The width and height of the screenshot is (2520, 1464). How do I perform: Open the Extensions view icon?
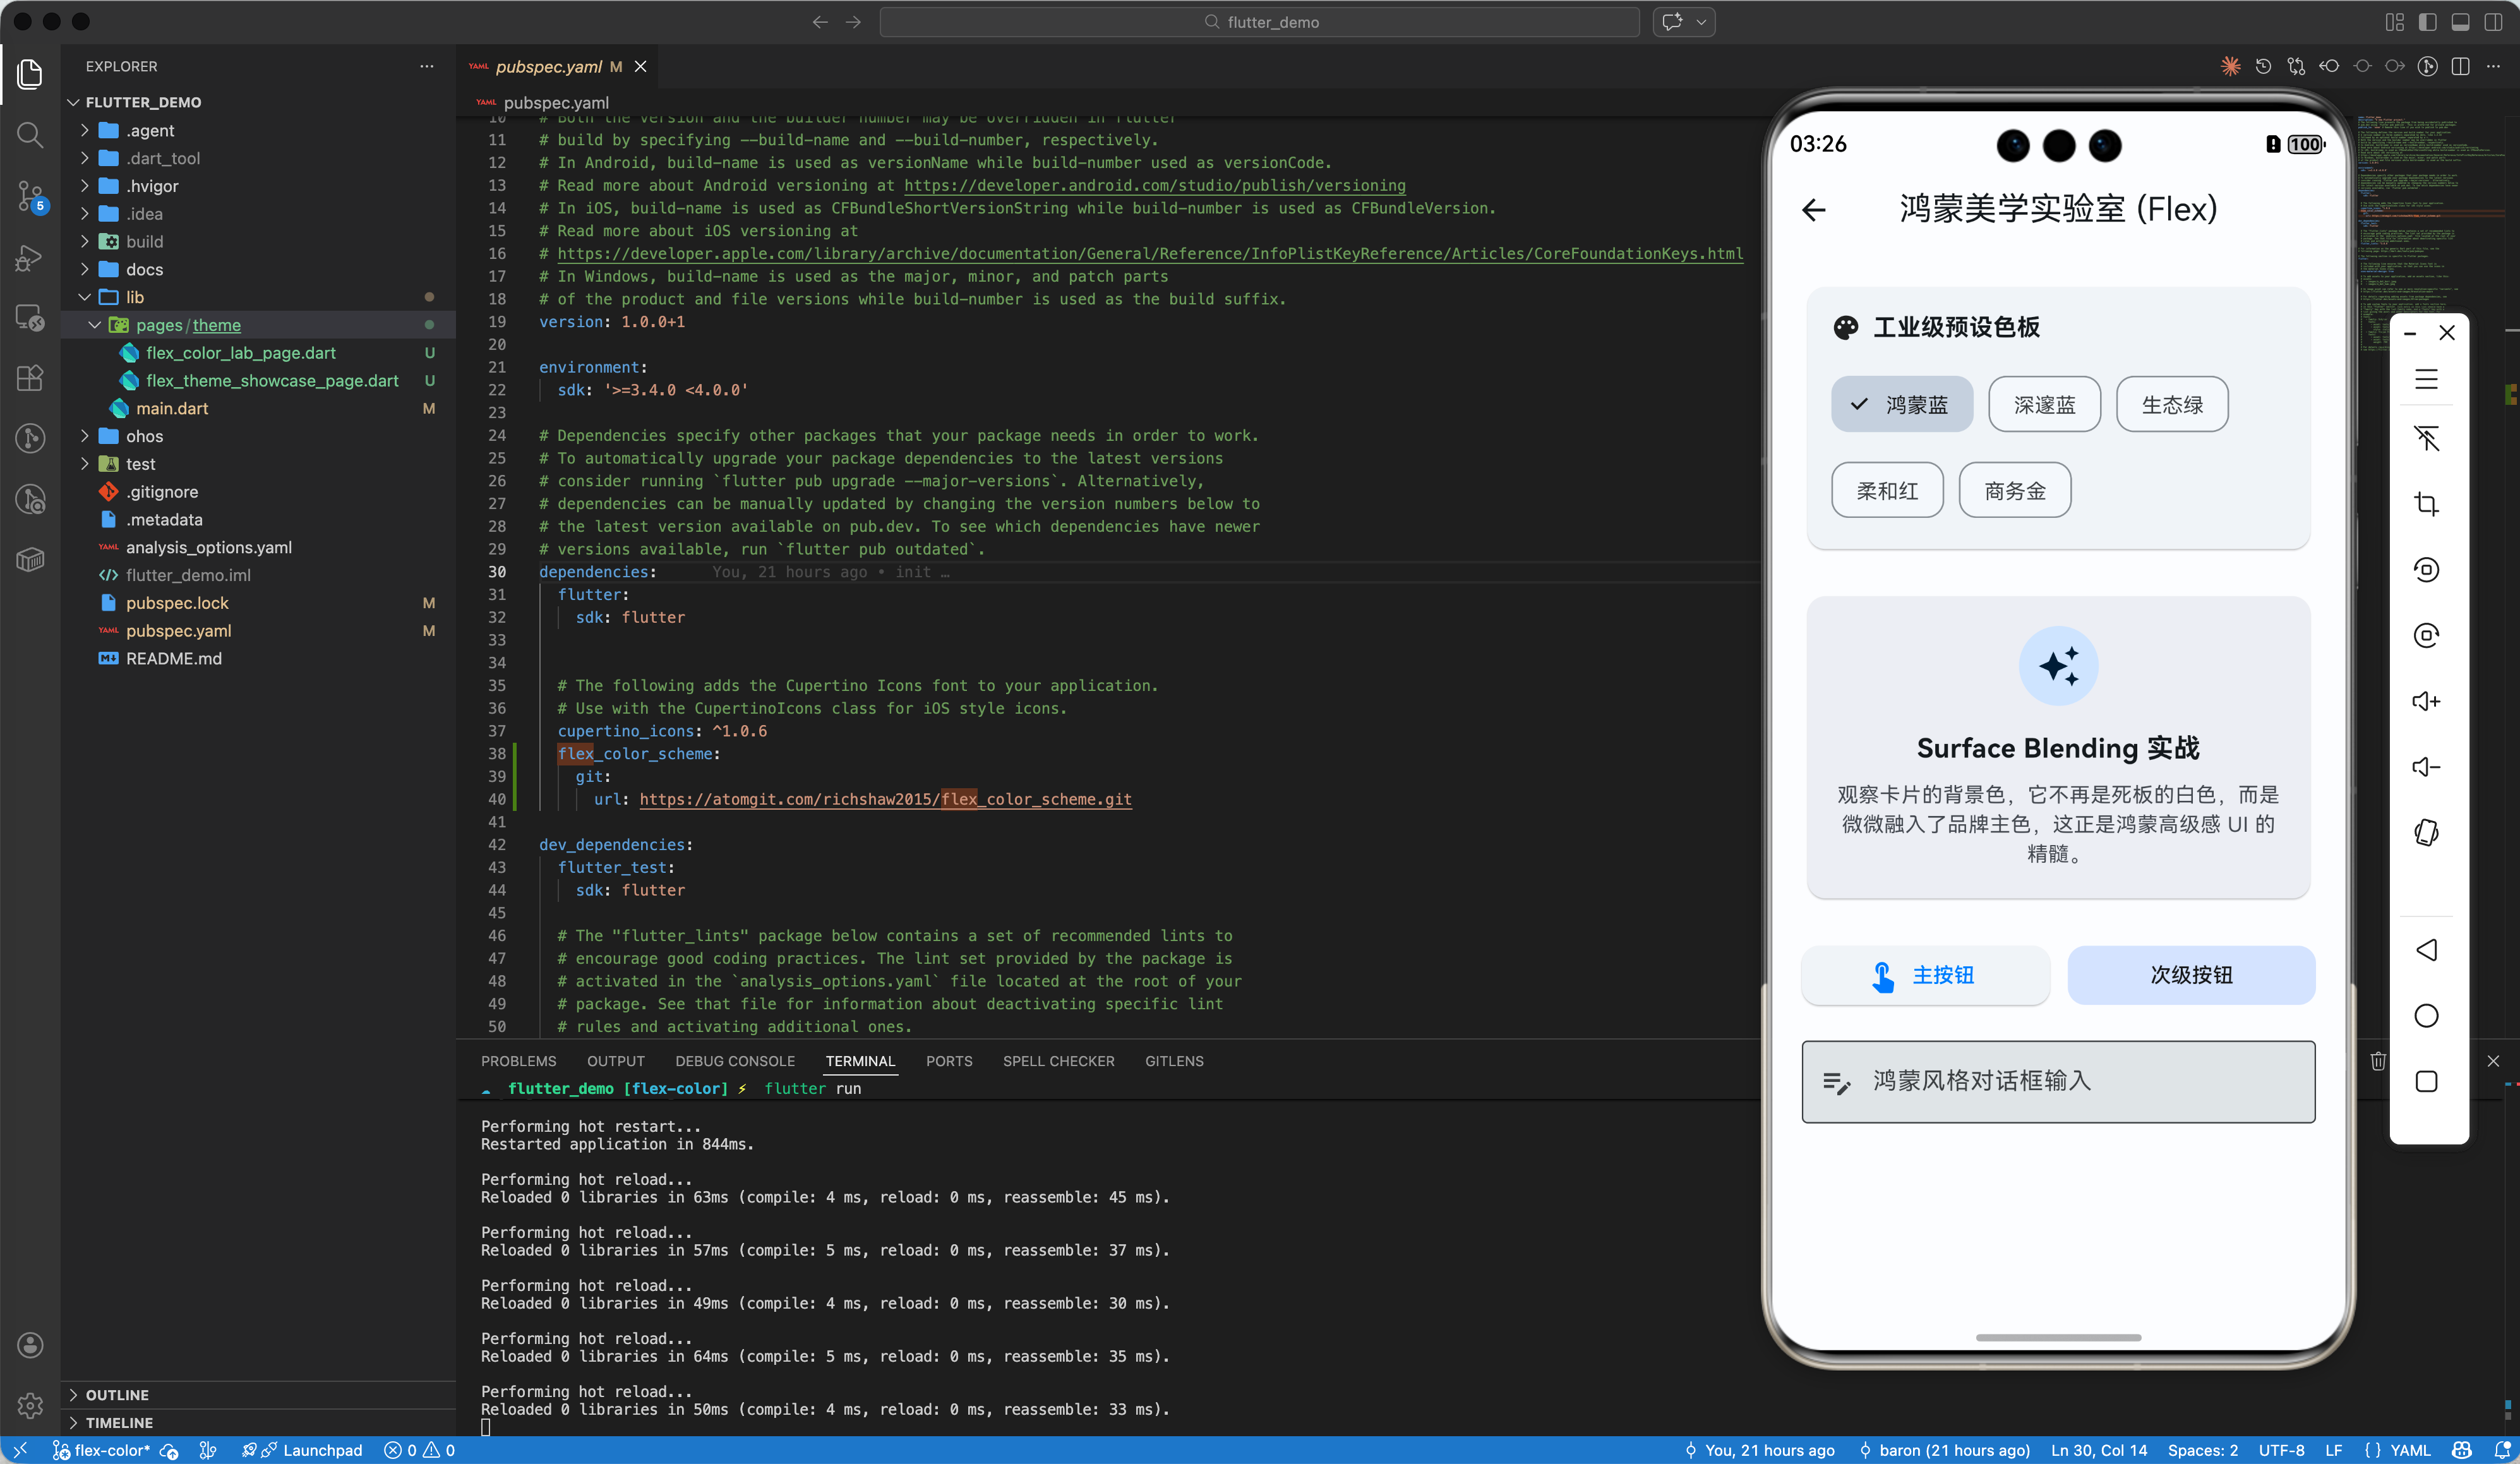30,378
